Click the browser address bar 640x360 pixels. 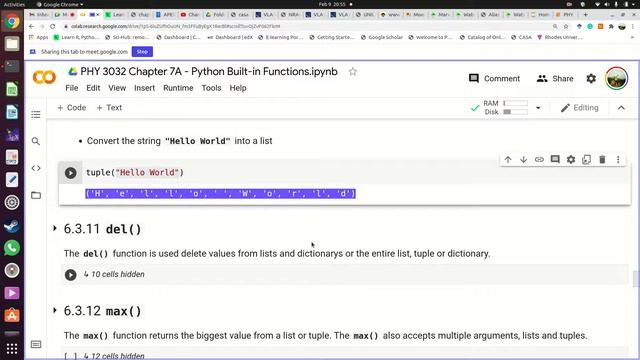306,26
